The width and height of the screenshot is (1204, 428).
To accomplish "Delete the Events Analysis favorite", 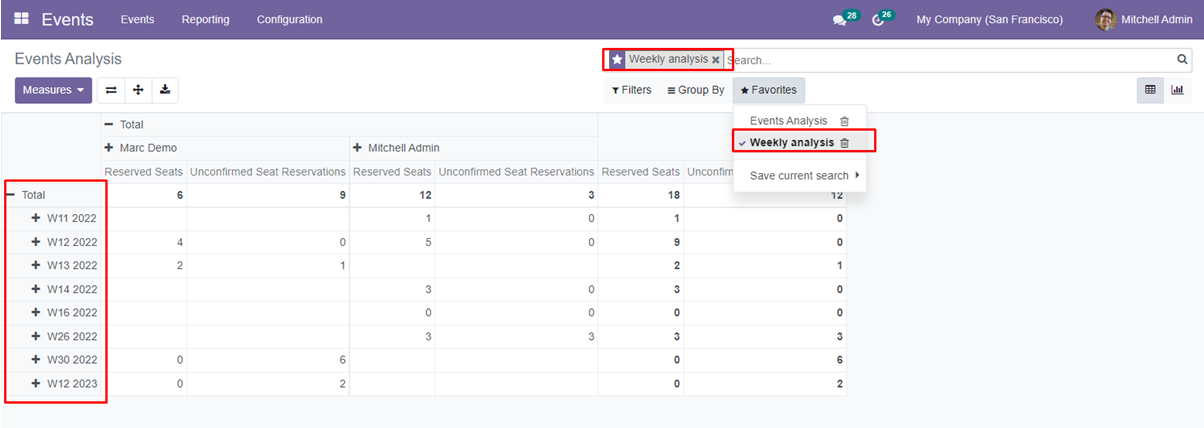I will tap(844, 121).
